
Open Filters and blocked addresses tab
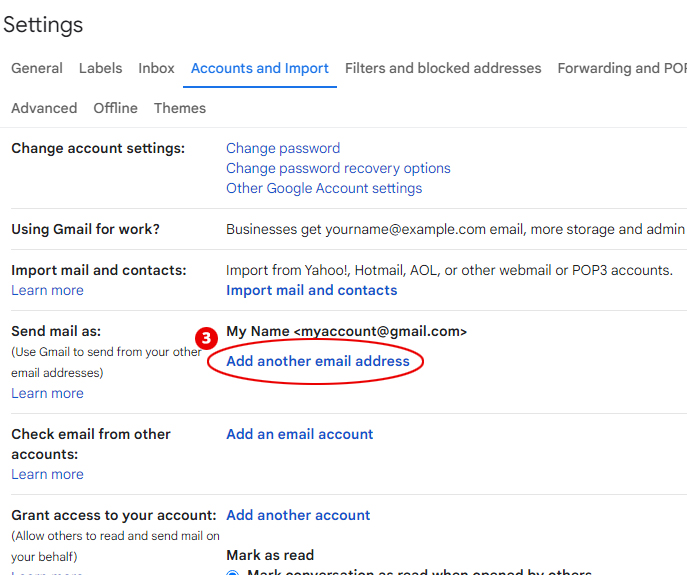[443, 68]
